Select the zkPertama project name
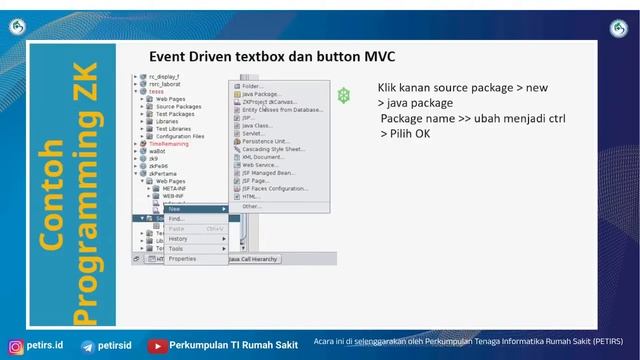 point(163,173)
